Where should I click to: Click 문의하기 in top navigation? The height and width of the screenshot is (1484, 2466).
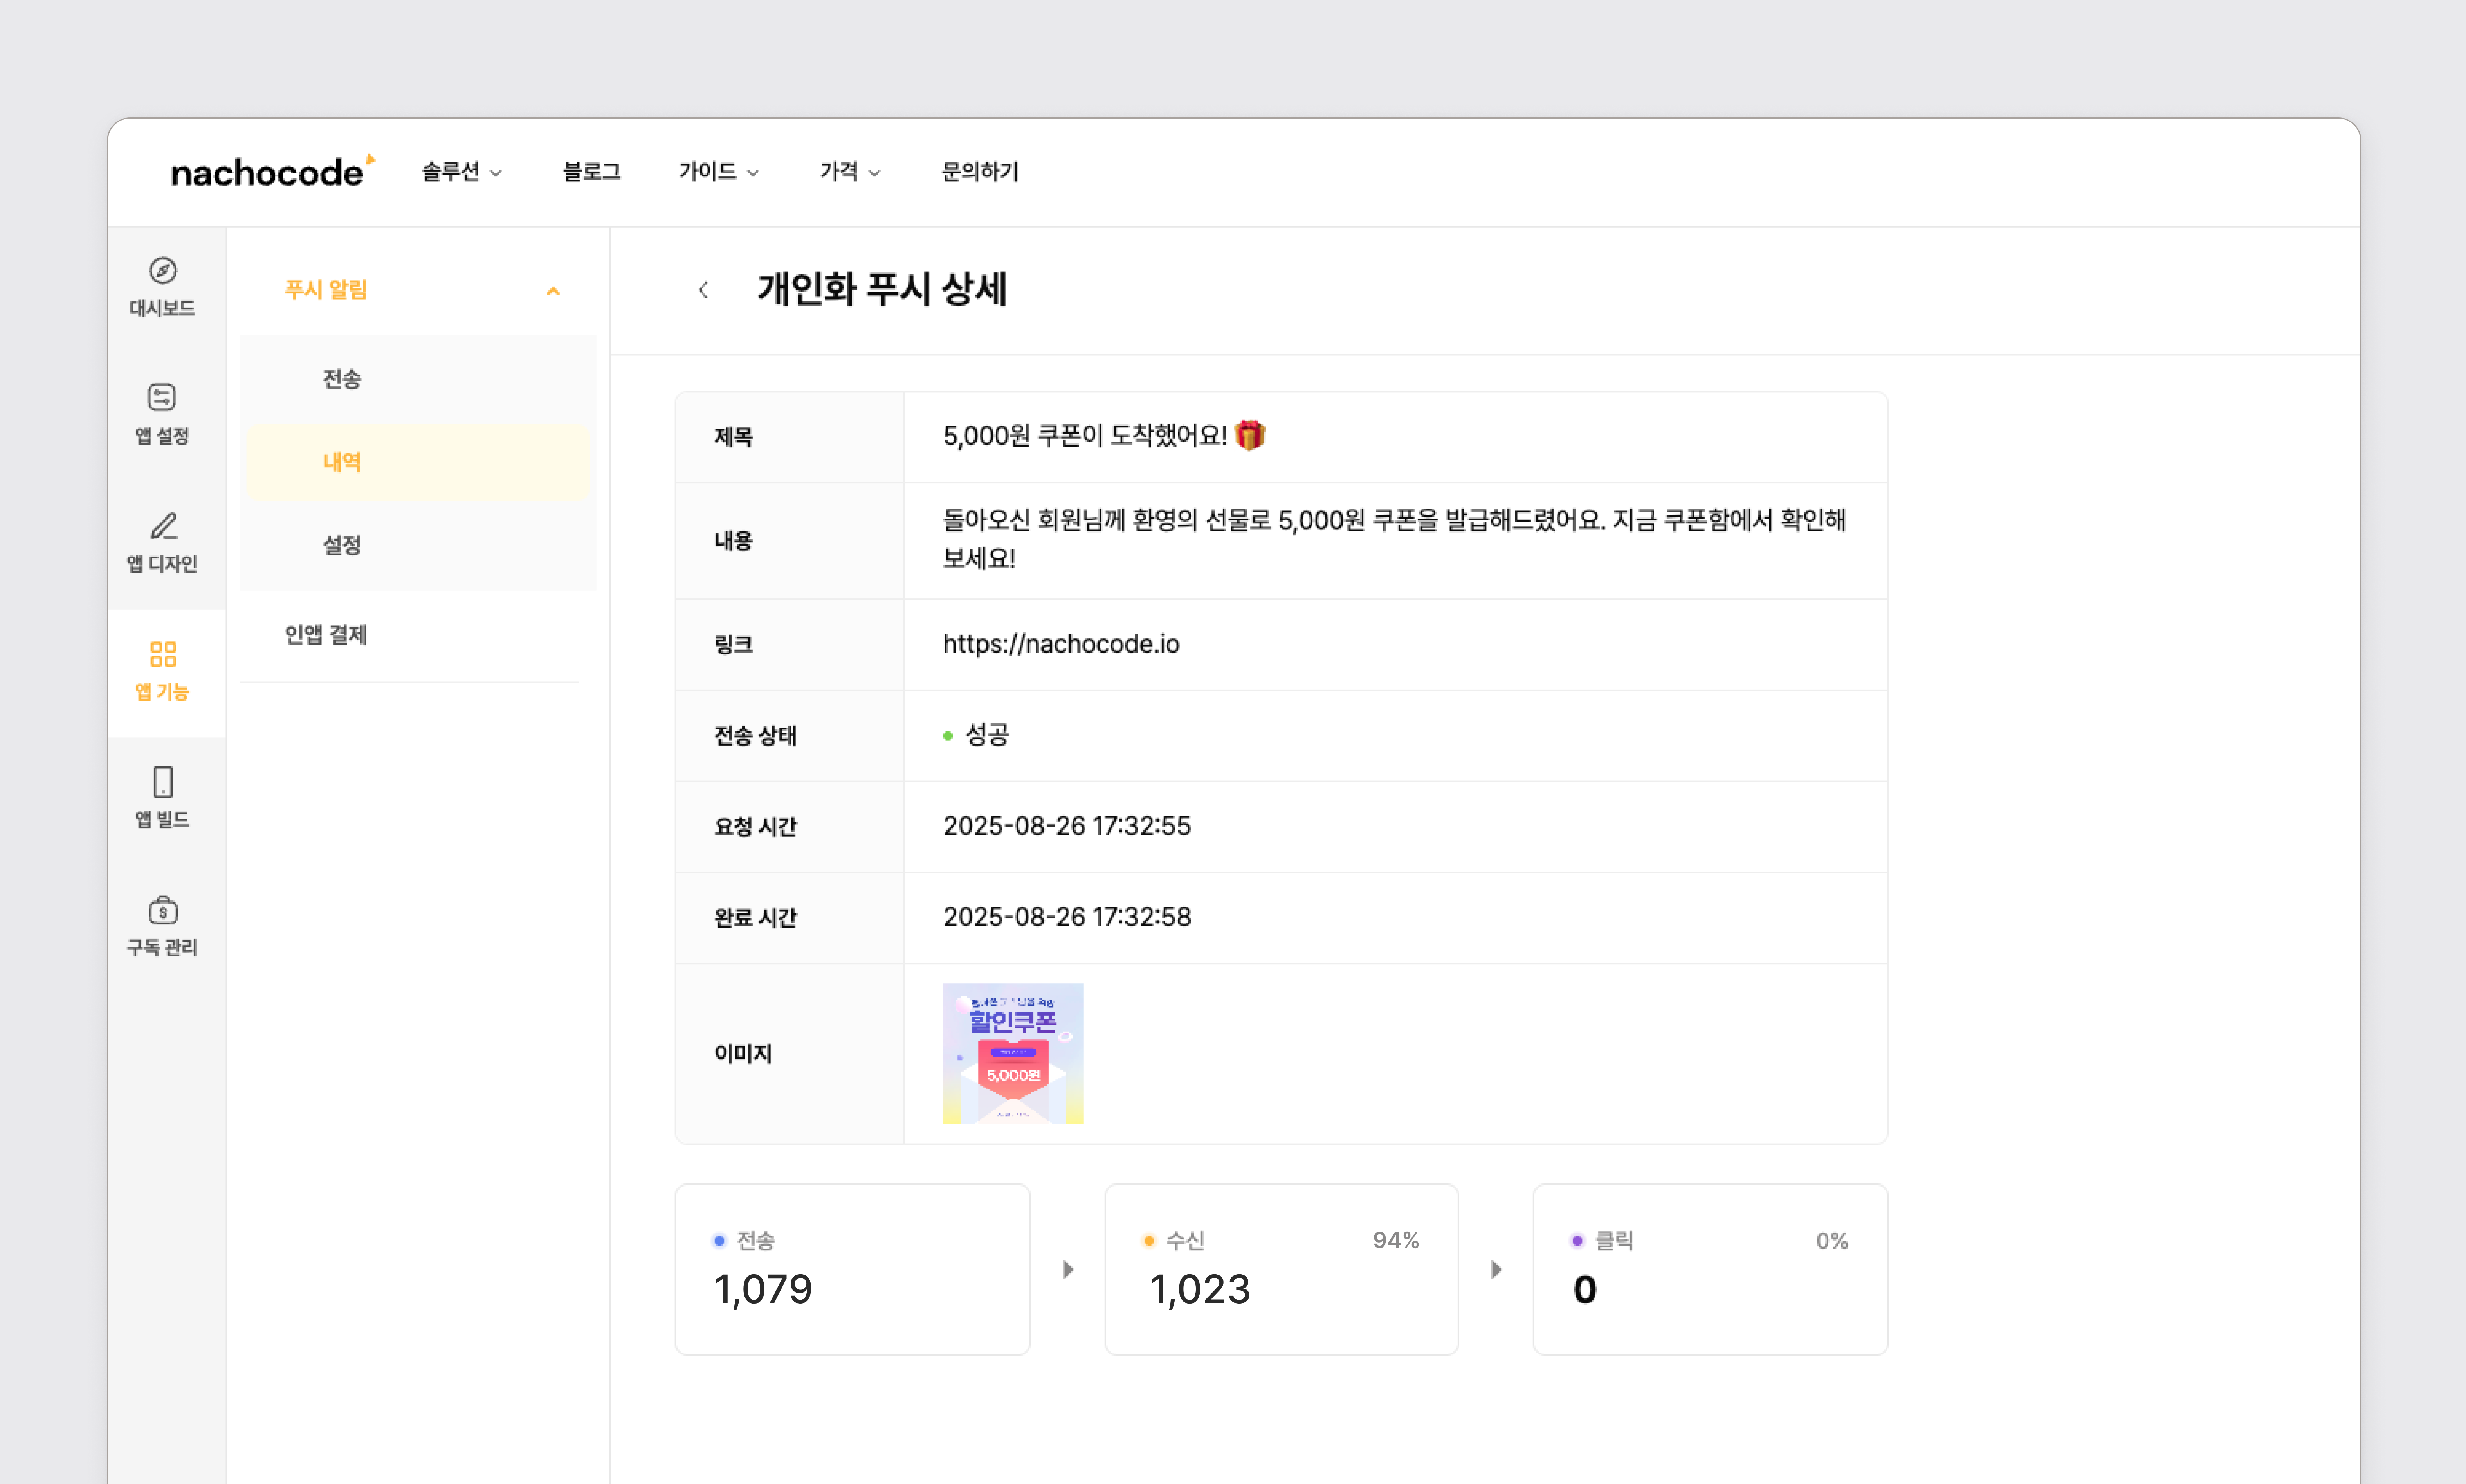[x=979, y=172]
